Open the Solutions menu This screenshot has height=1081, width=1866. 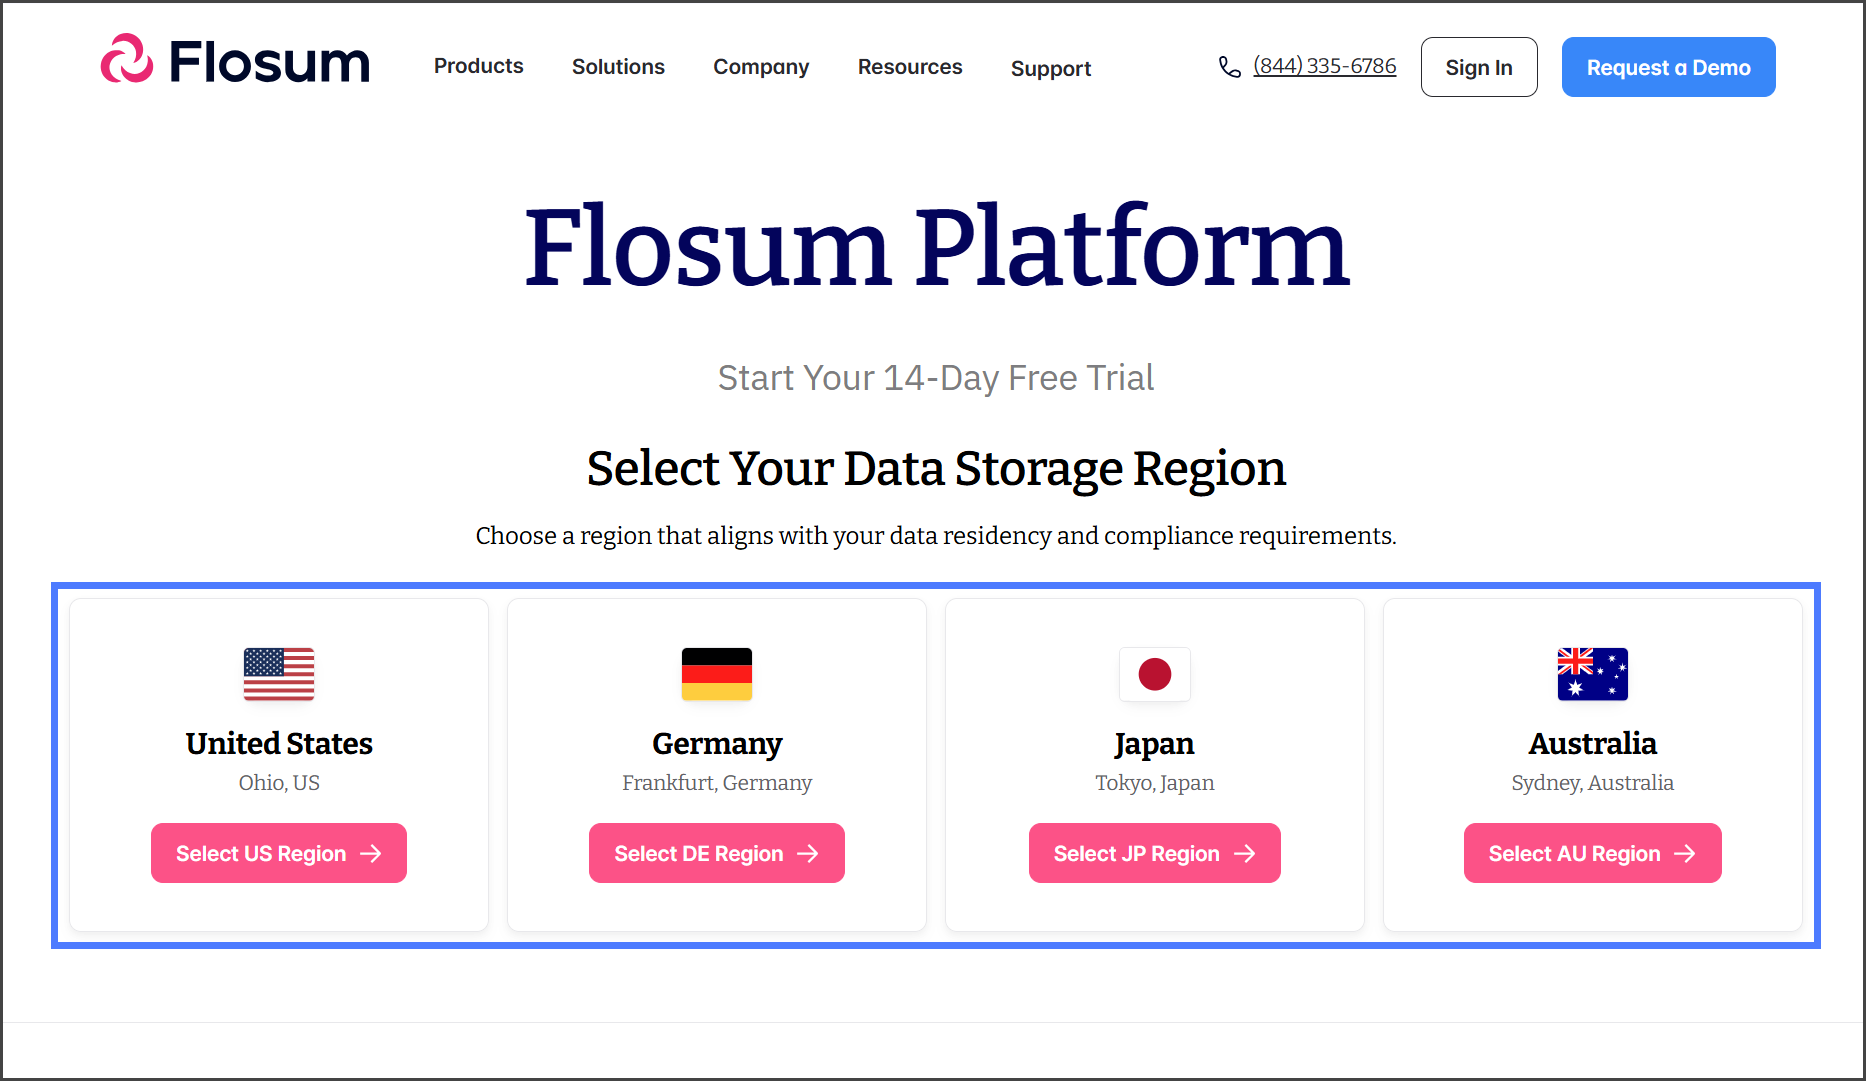[618, 67]
